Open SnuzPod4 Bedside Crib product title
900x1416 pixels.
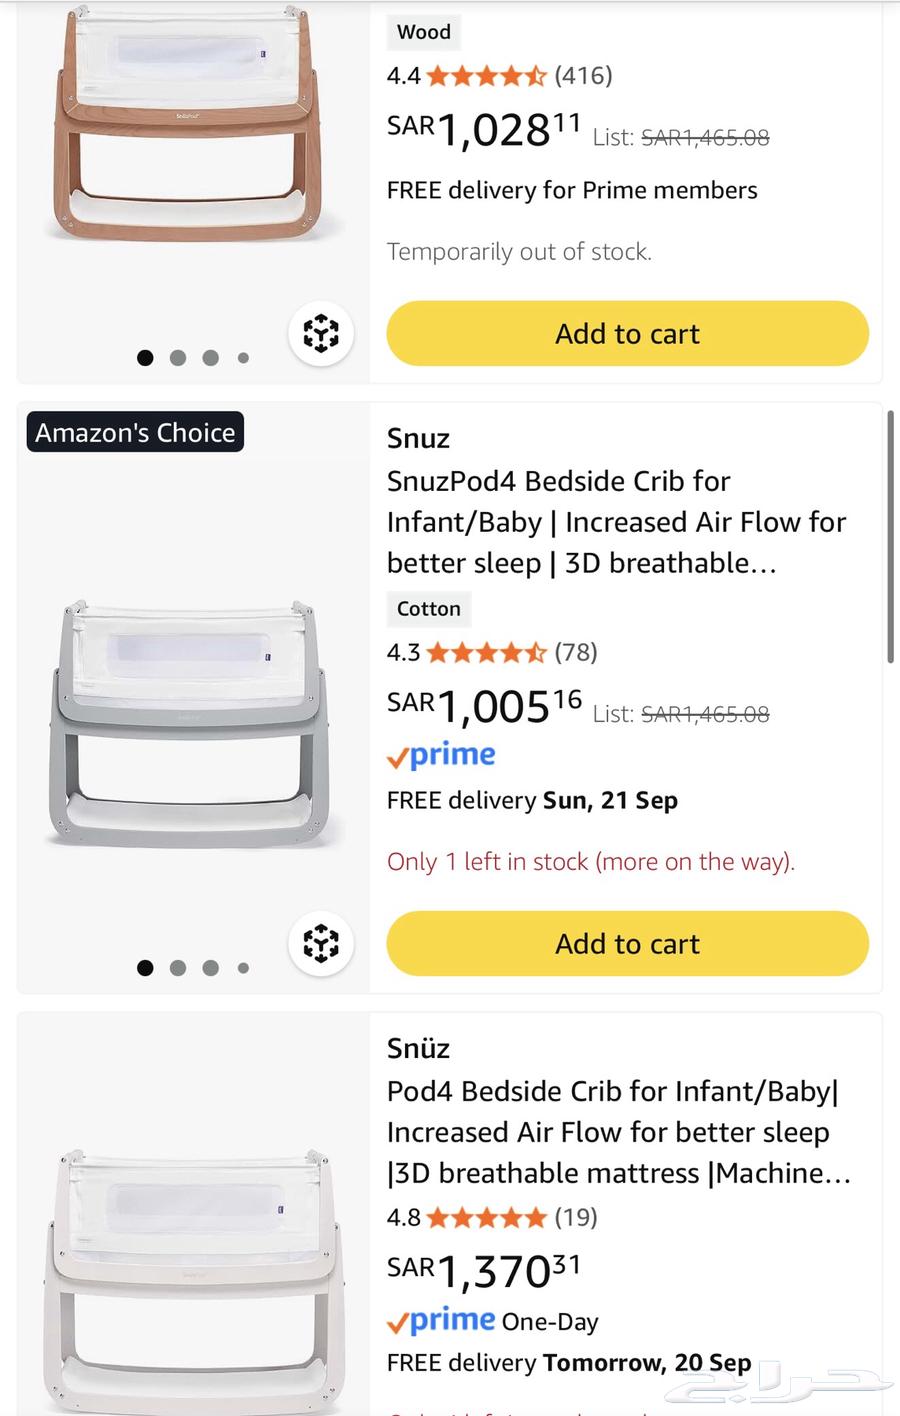[x=615, y=522]
